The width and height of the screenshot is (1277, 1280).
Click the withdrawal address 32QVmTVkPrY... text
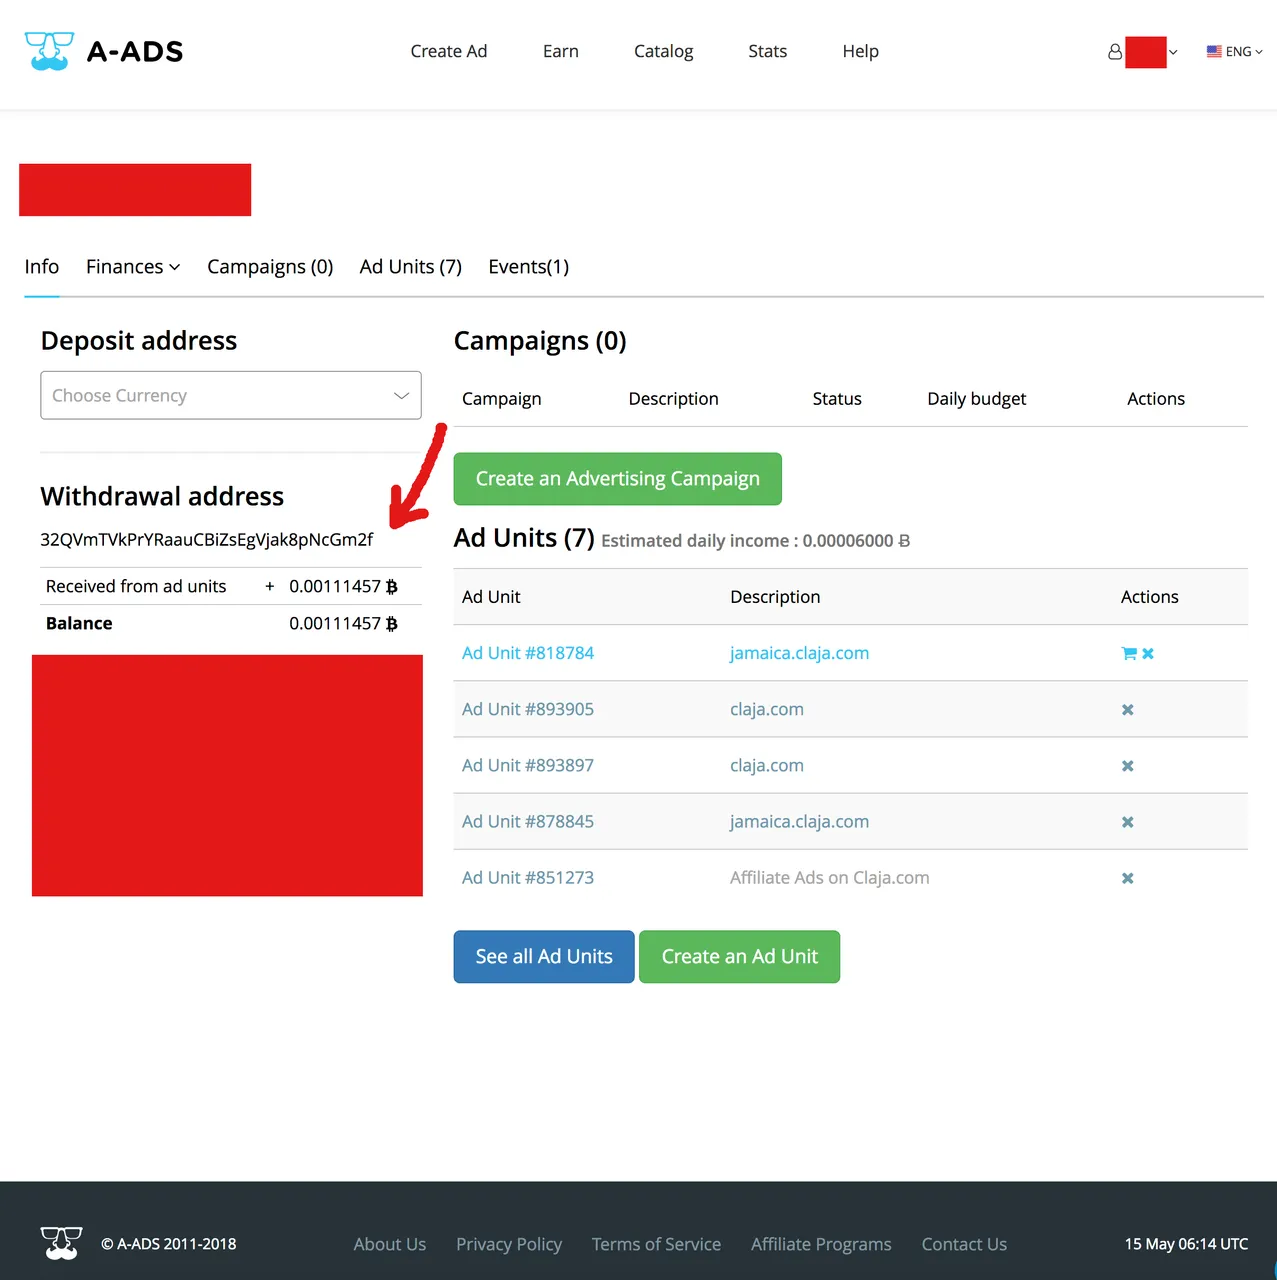pos(206,540)
